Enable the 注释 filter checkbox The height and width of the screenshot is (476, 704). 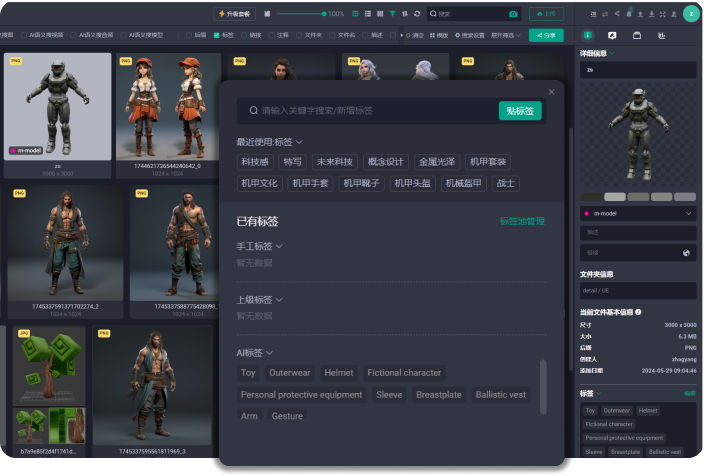click(x=271, y=35)
